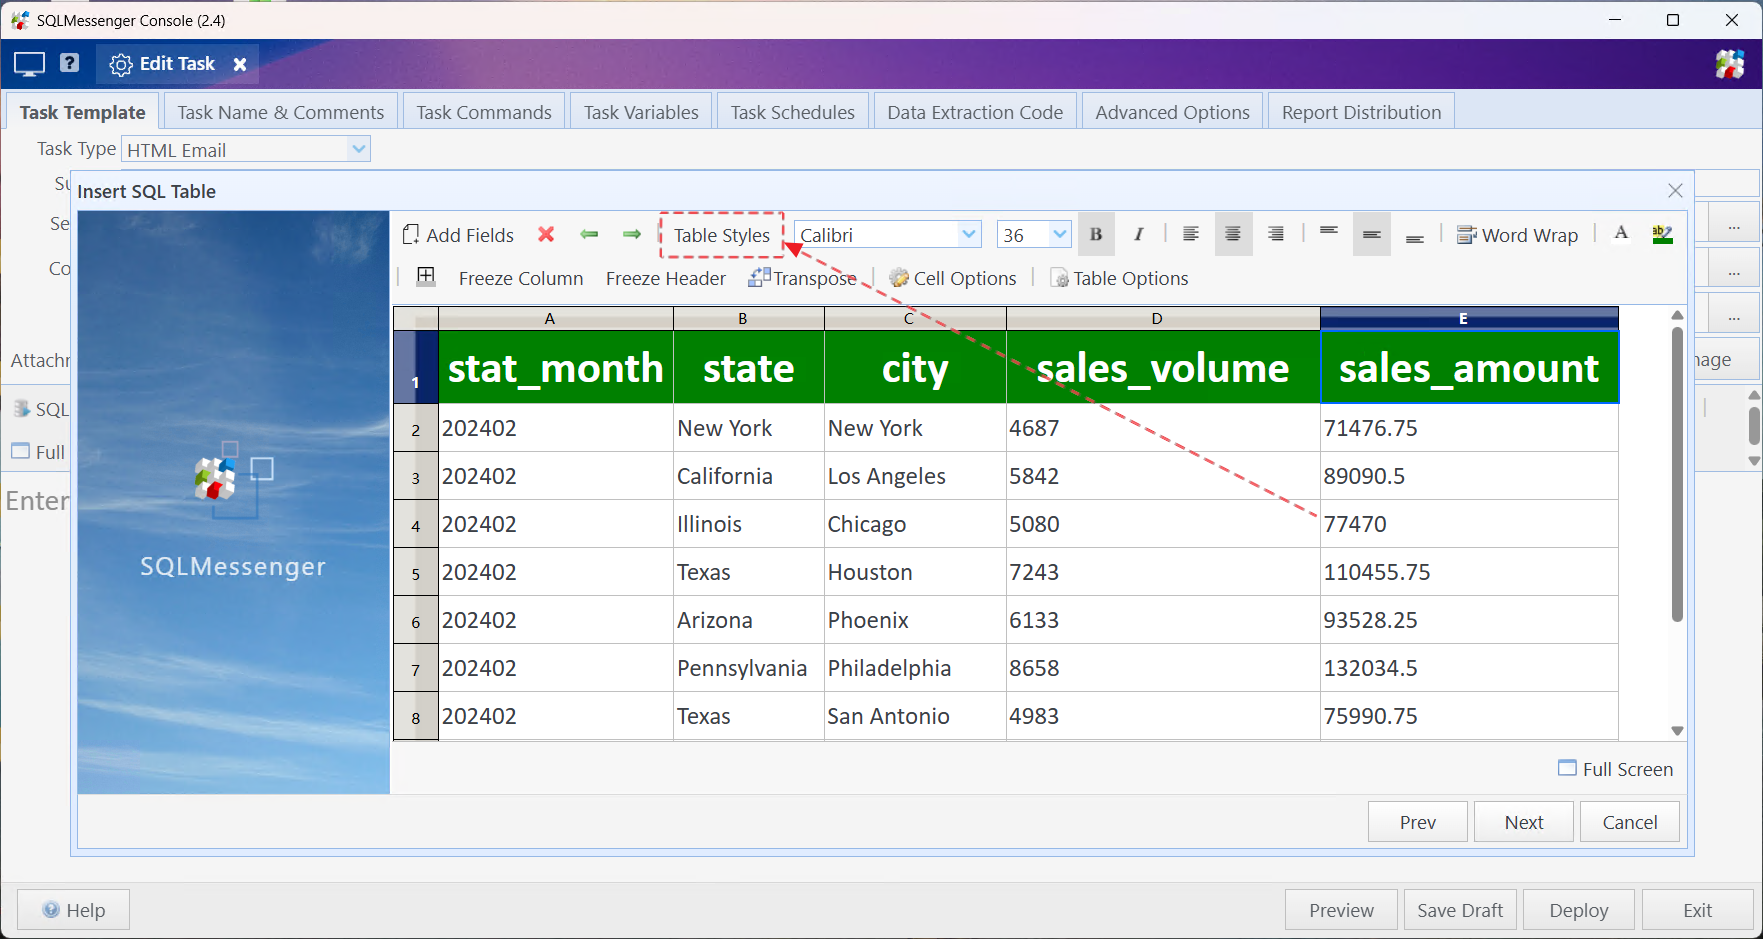Viewport: 1763px width, 939px height.
Task: Cancel the Insert SQL Table dialog
Action: click(1630, 822)
